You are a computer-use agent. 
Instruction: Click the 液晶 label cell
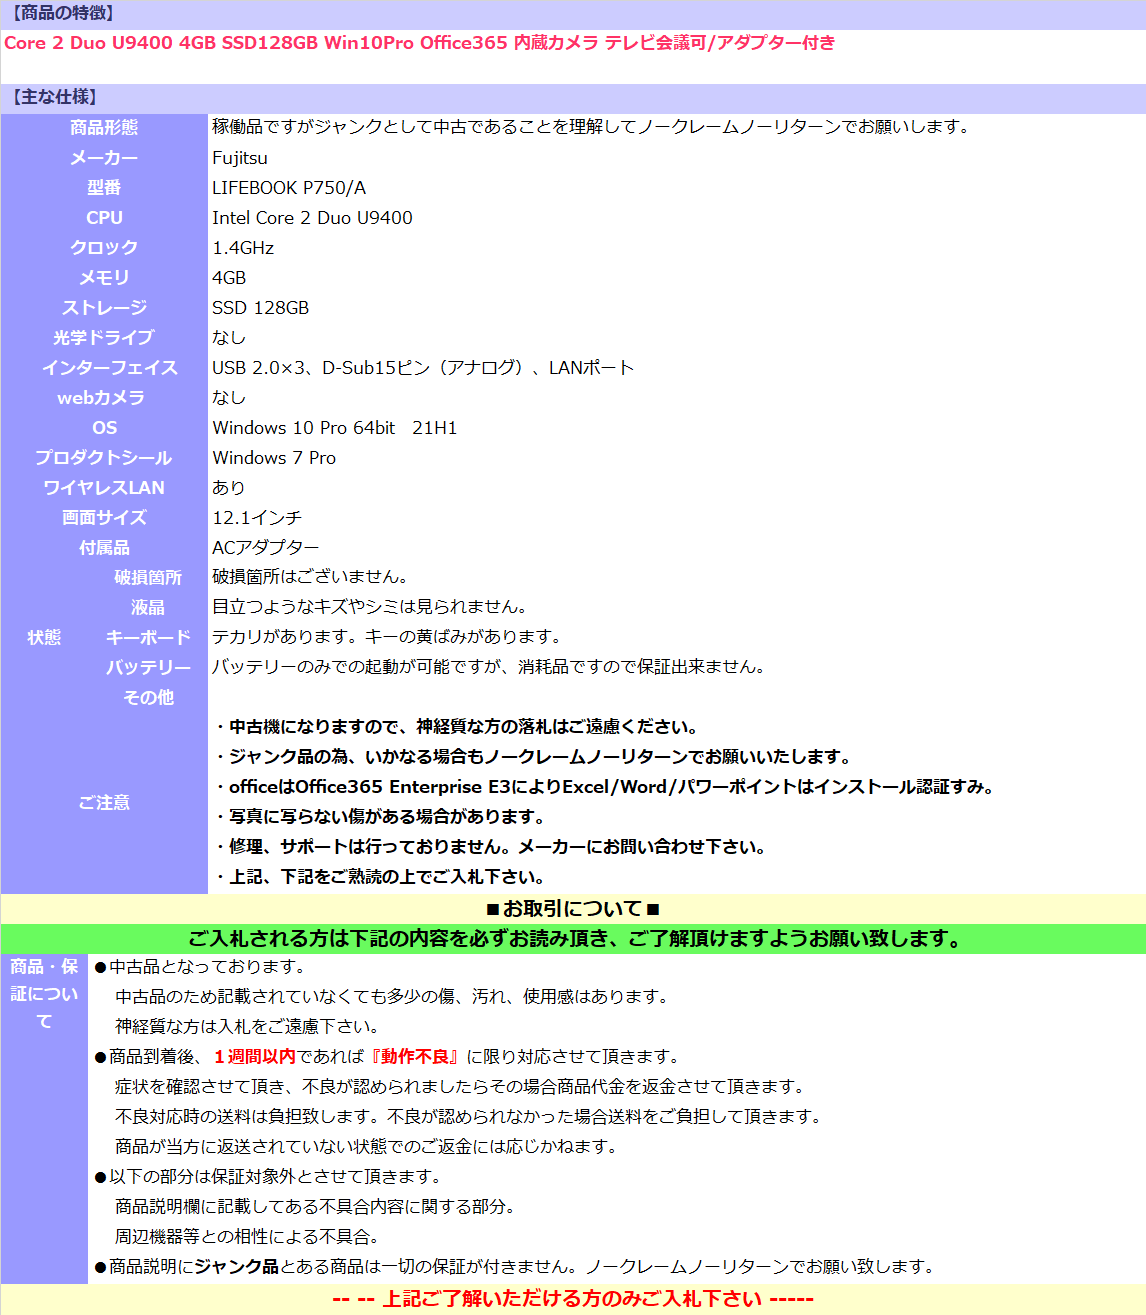pos(148,608)
